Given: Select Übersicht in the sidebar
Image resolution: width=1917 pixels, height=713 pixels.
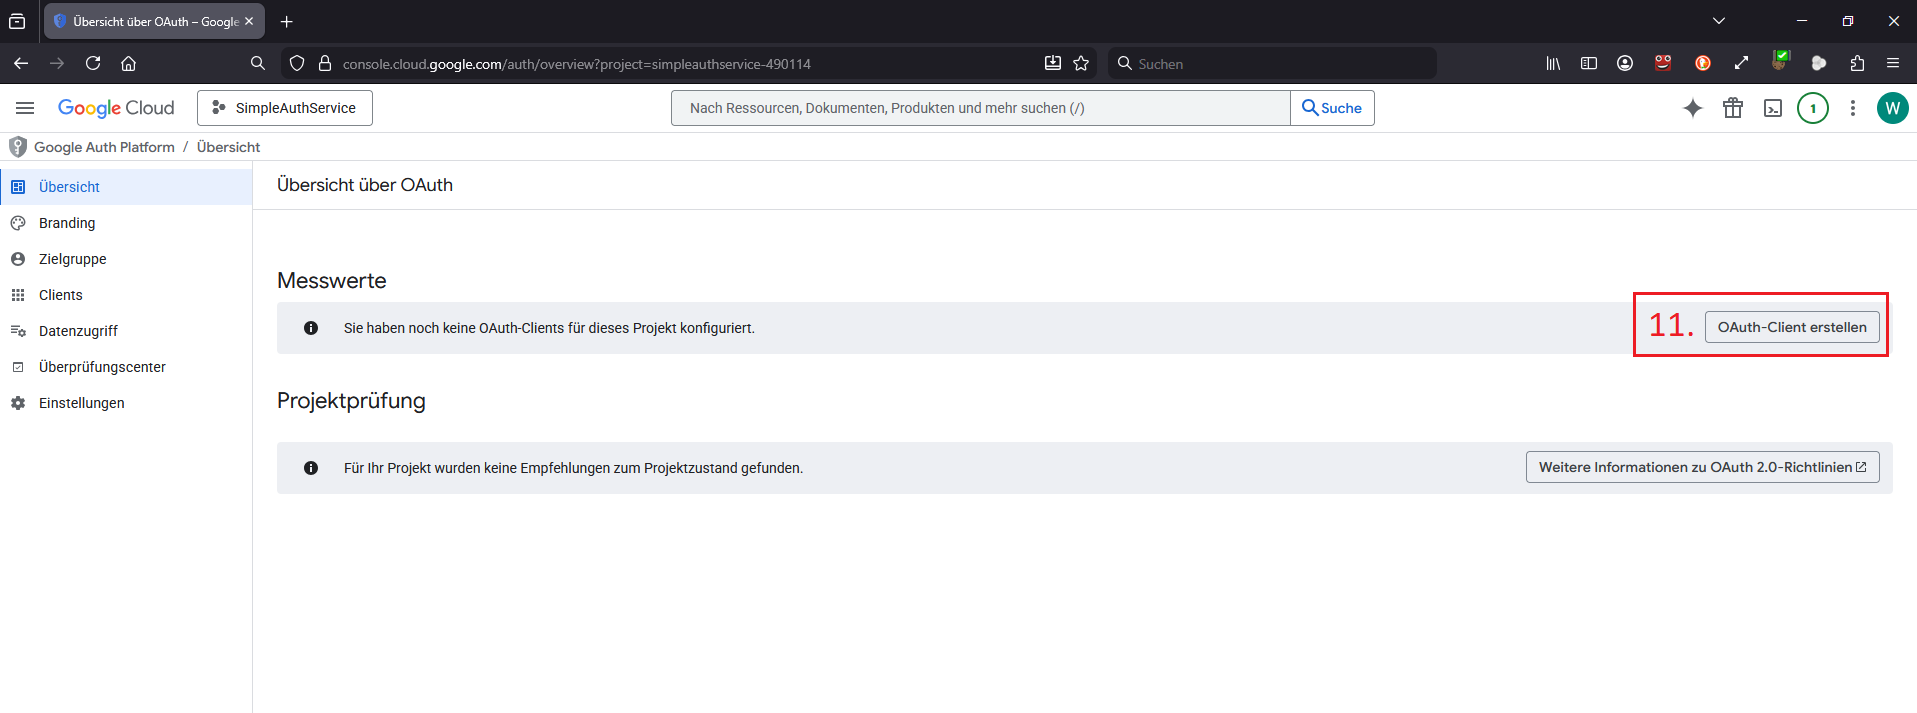Looking at the screenshot, I should pos(126,187).
